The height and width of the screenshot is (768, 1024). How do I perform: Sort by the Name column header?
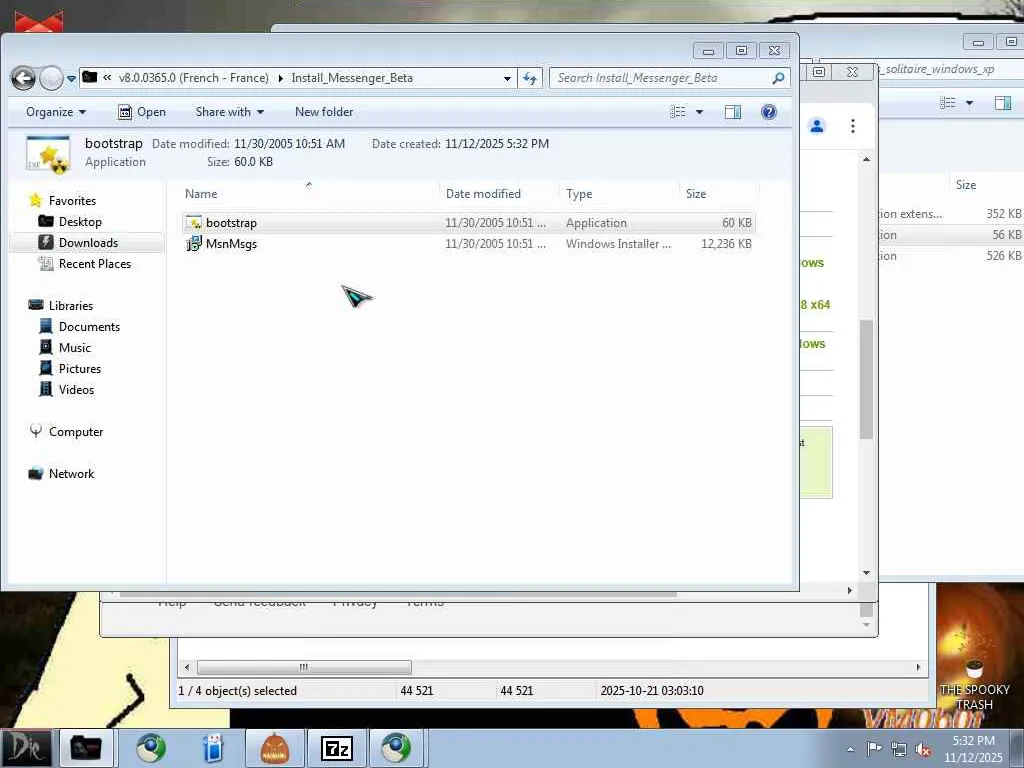[309, 193]
